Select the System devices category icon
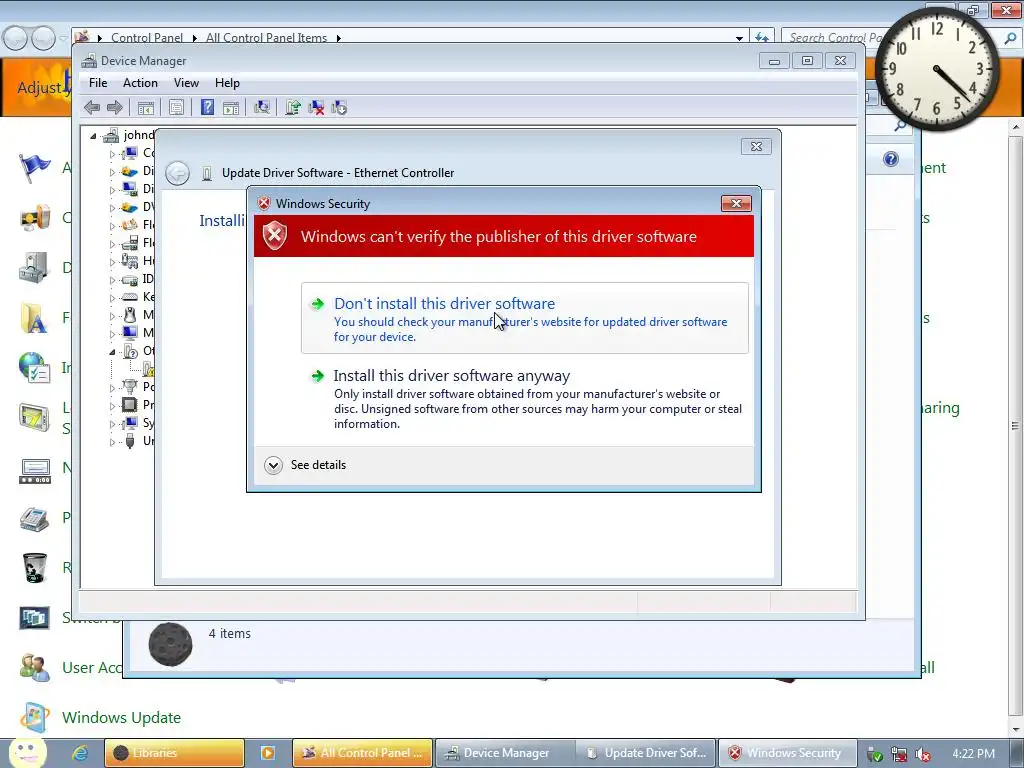 [x=130, y=423]
